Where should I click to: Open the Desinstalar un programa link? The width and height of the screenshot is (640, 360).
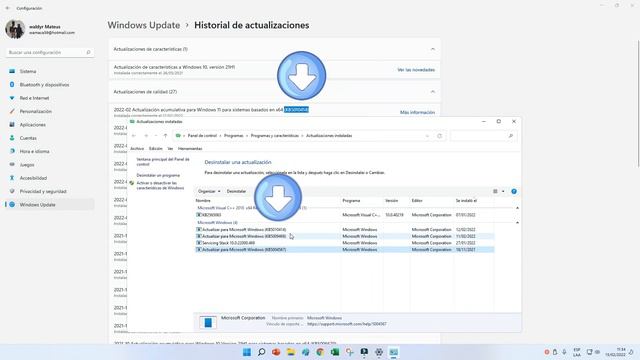(158, 176)
